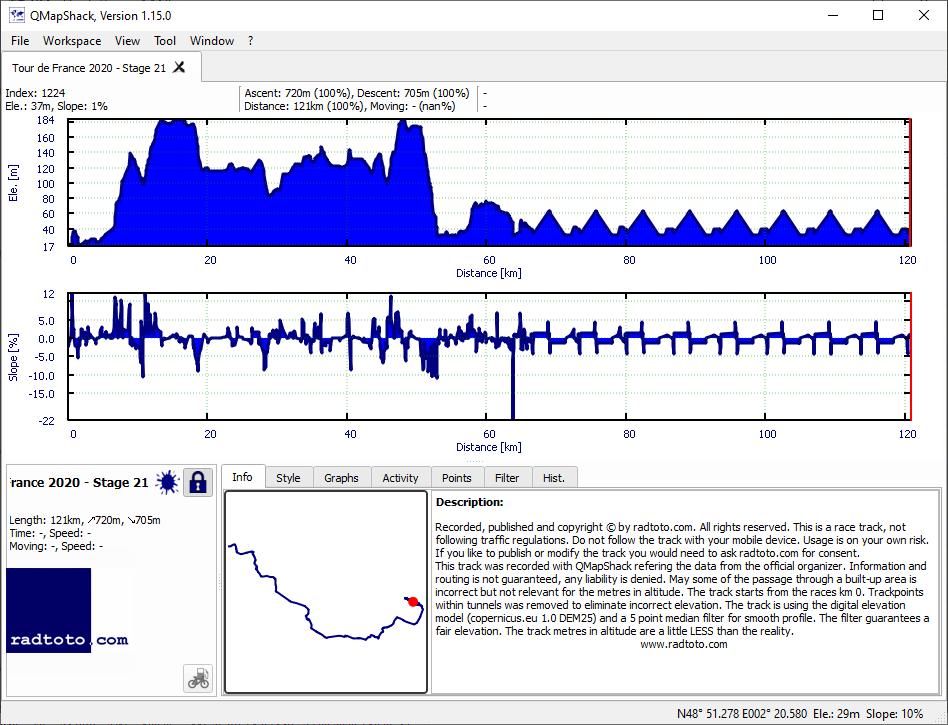Close the Tour de France Stage 21 tab

(179, 67)
